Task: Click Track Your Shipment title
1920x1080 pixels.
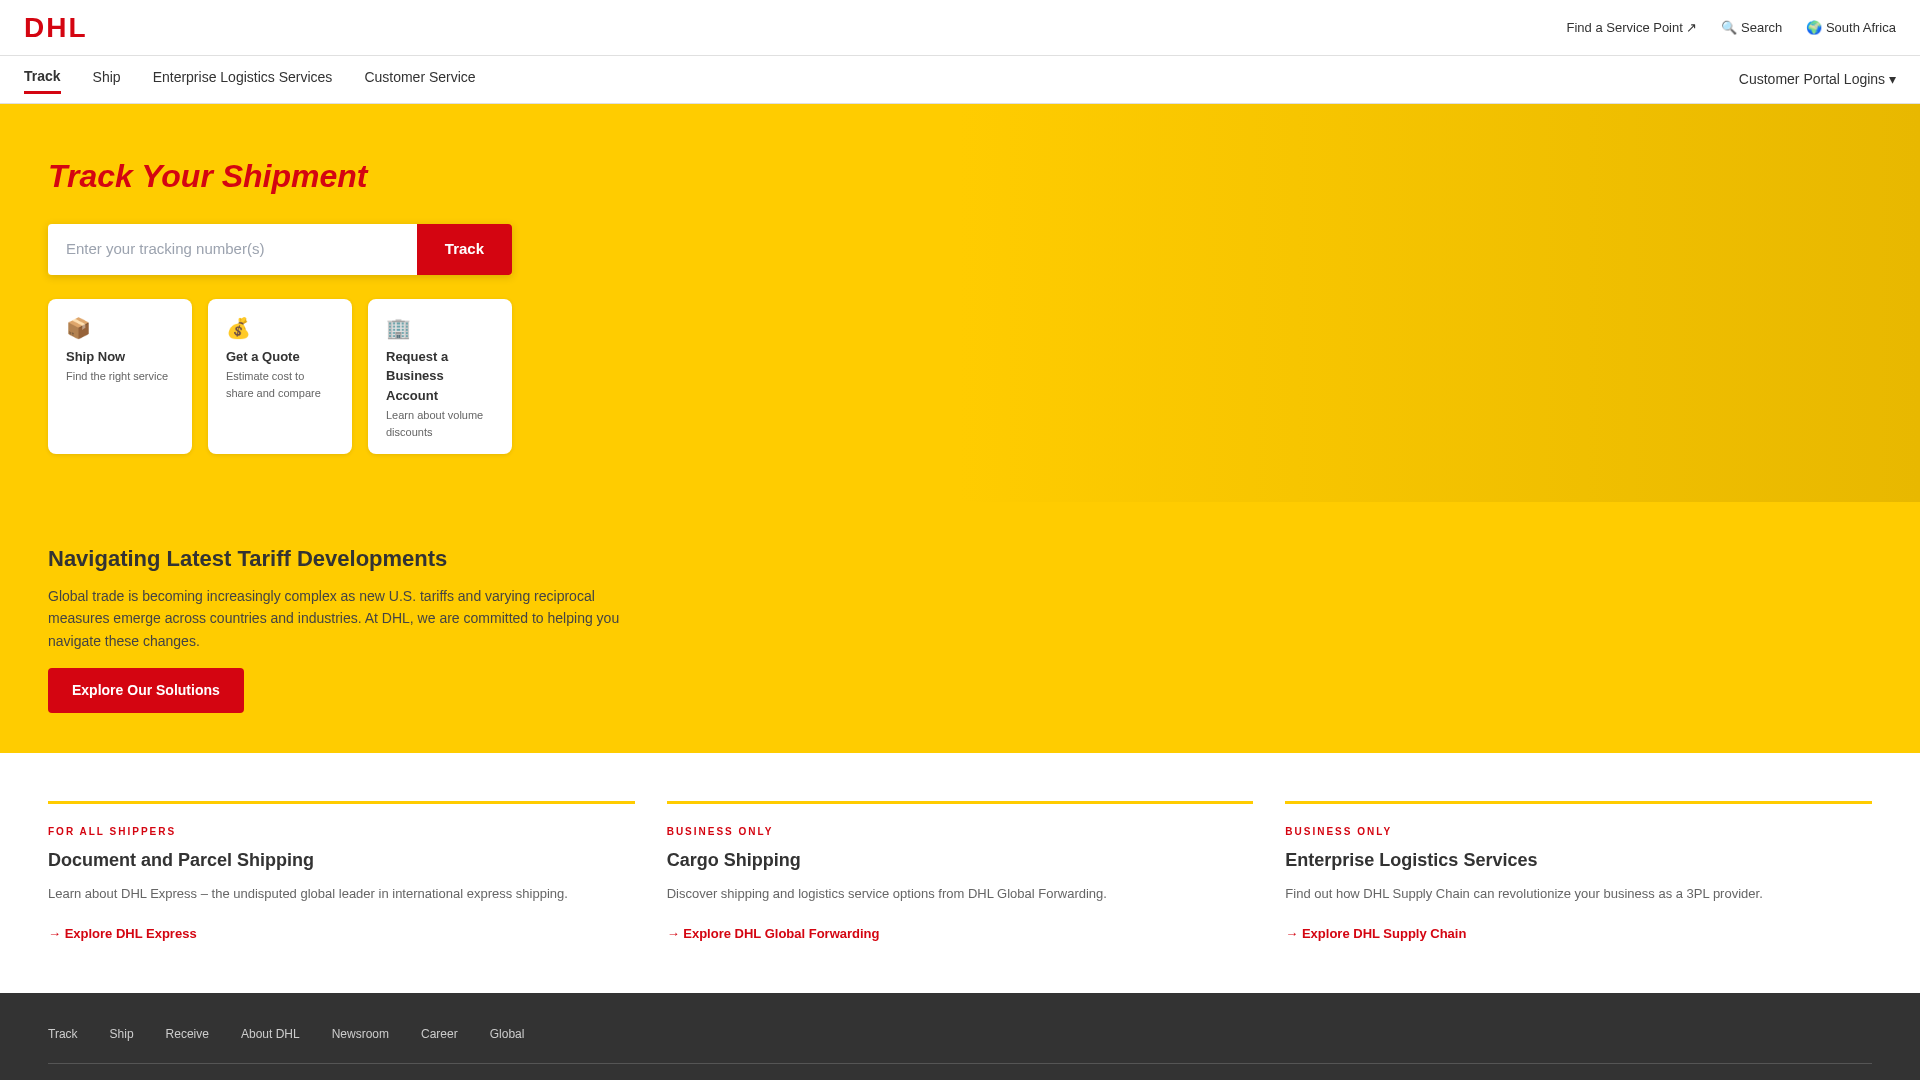Action: 208,176
